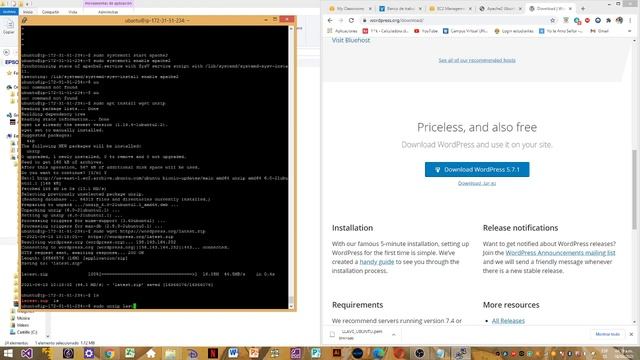
Task: Open Publisher from the taskbar
Action: 316,353
